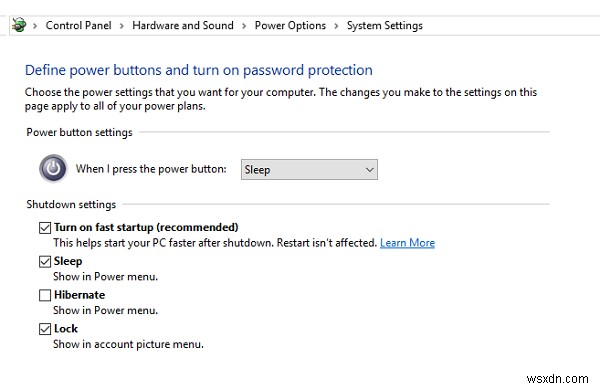
Task: Open Control Panel breadcrumb
Action: 78,26
